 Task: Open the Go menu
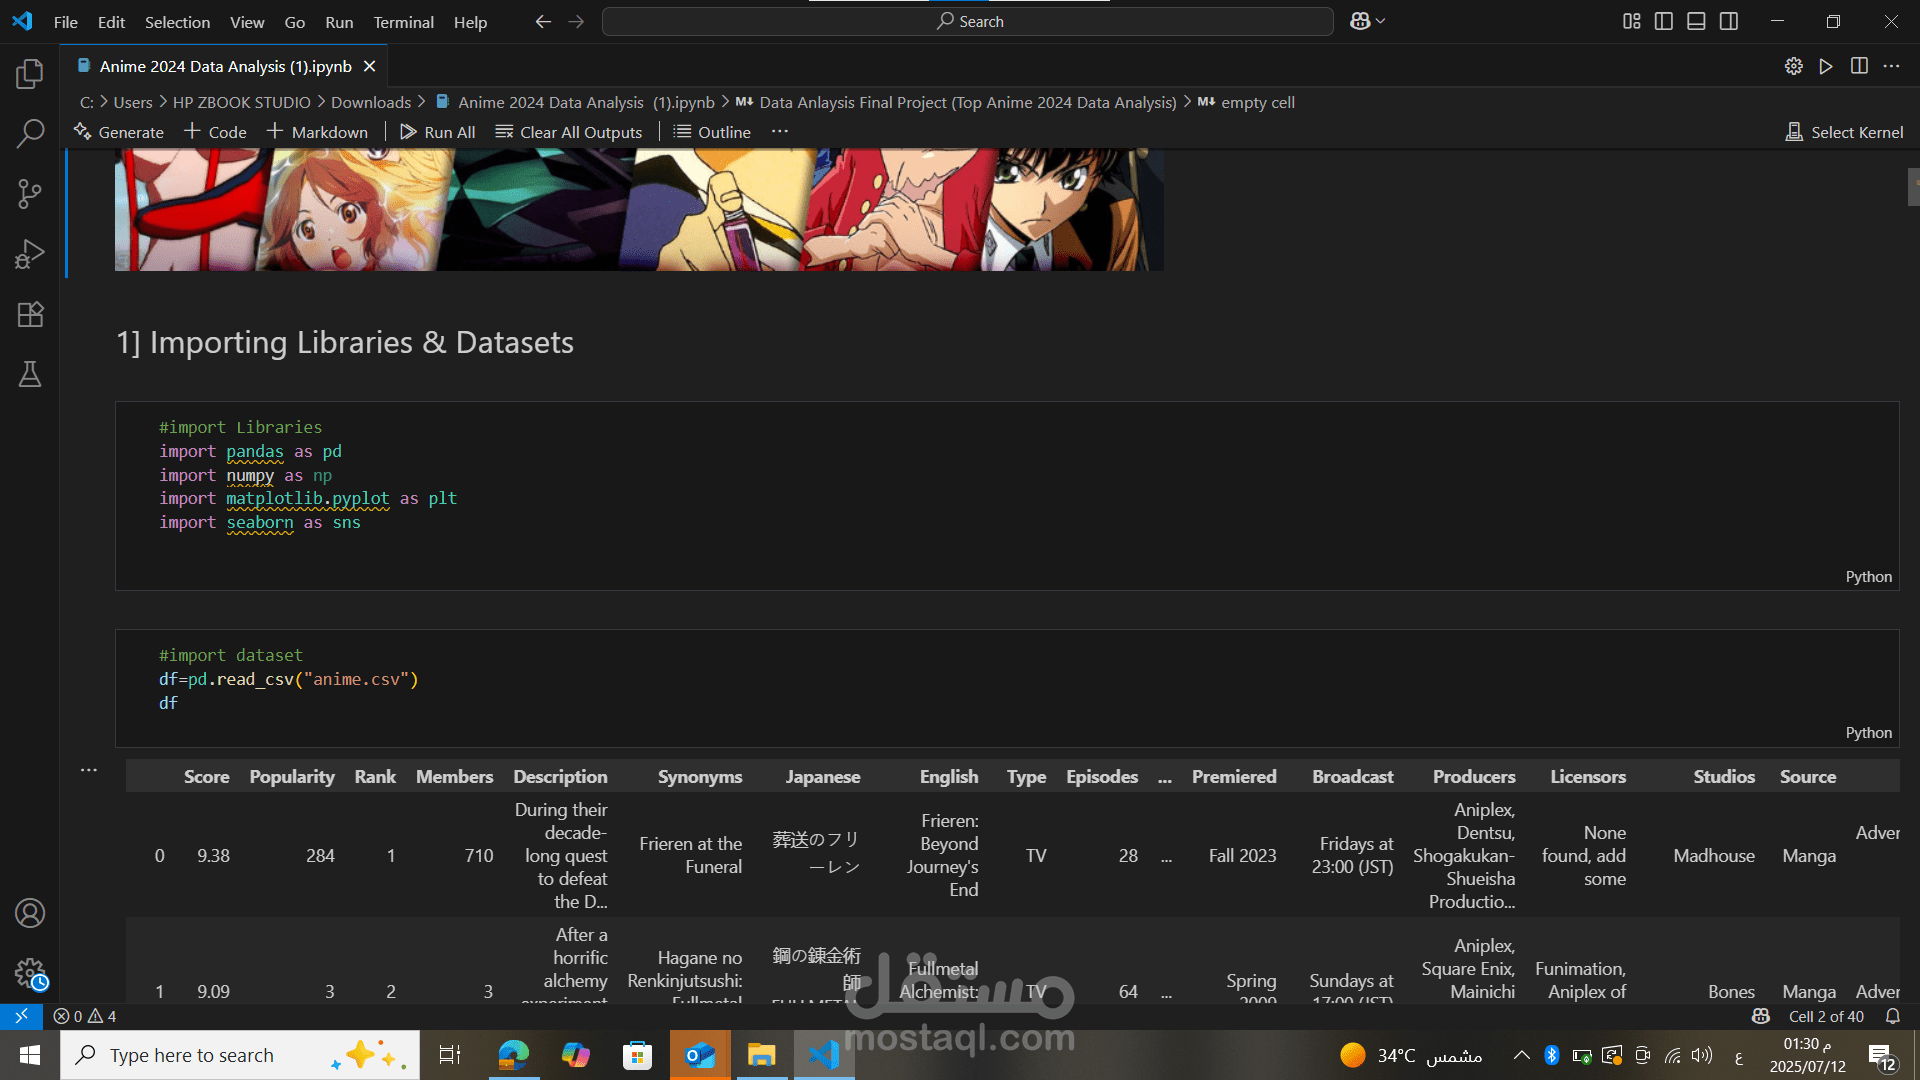294,21
